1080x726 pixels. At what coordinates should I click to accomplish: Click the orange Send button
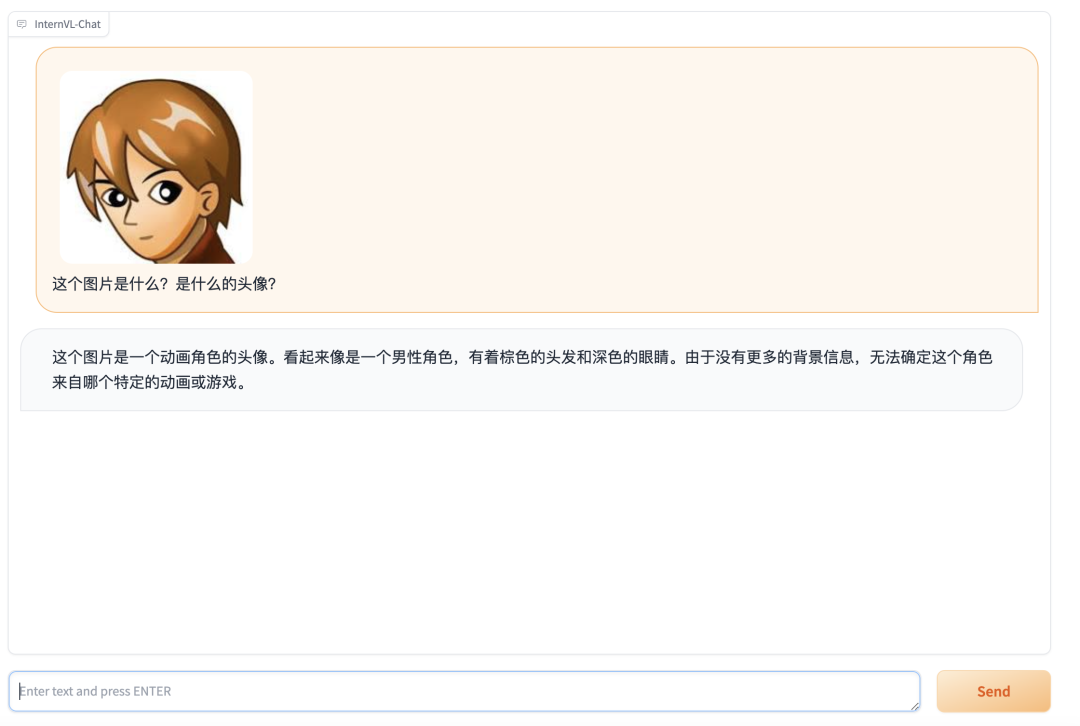point(993,691)
